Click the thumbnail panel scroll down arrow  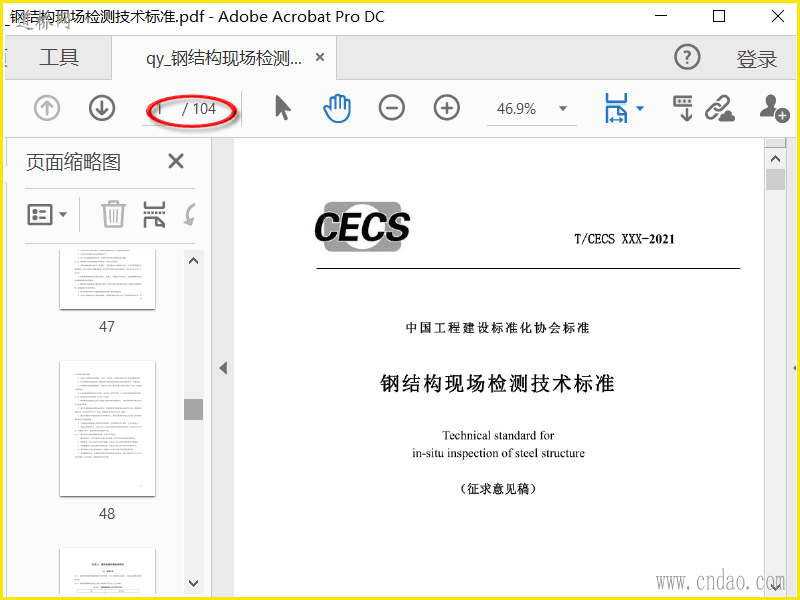coord(193,583)
